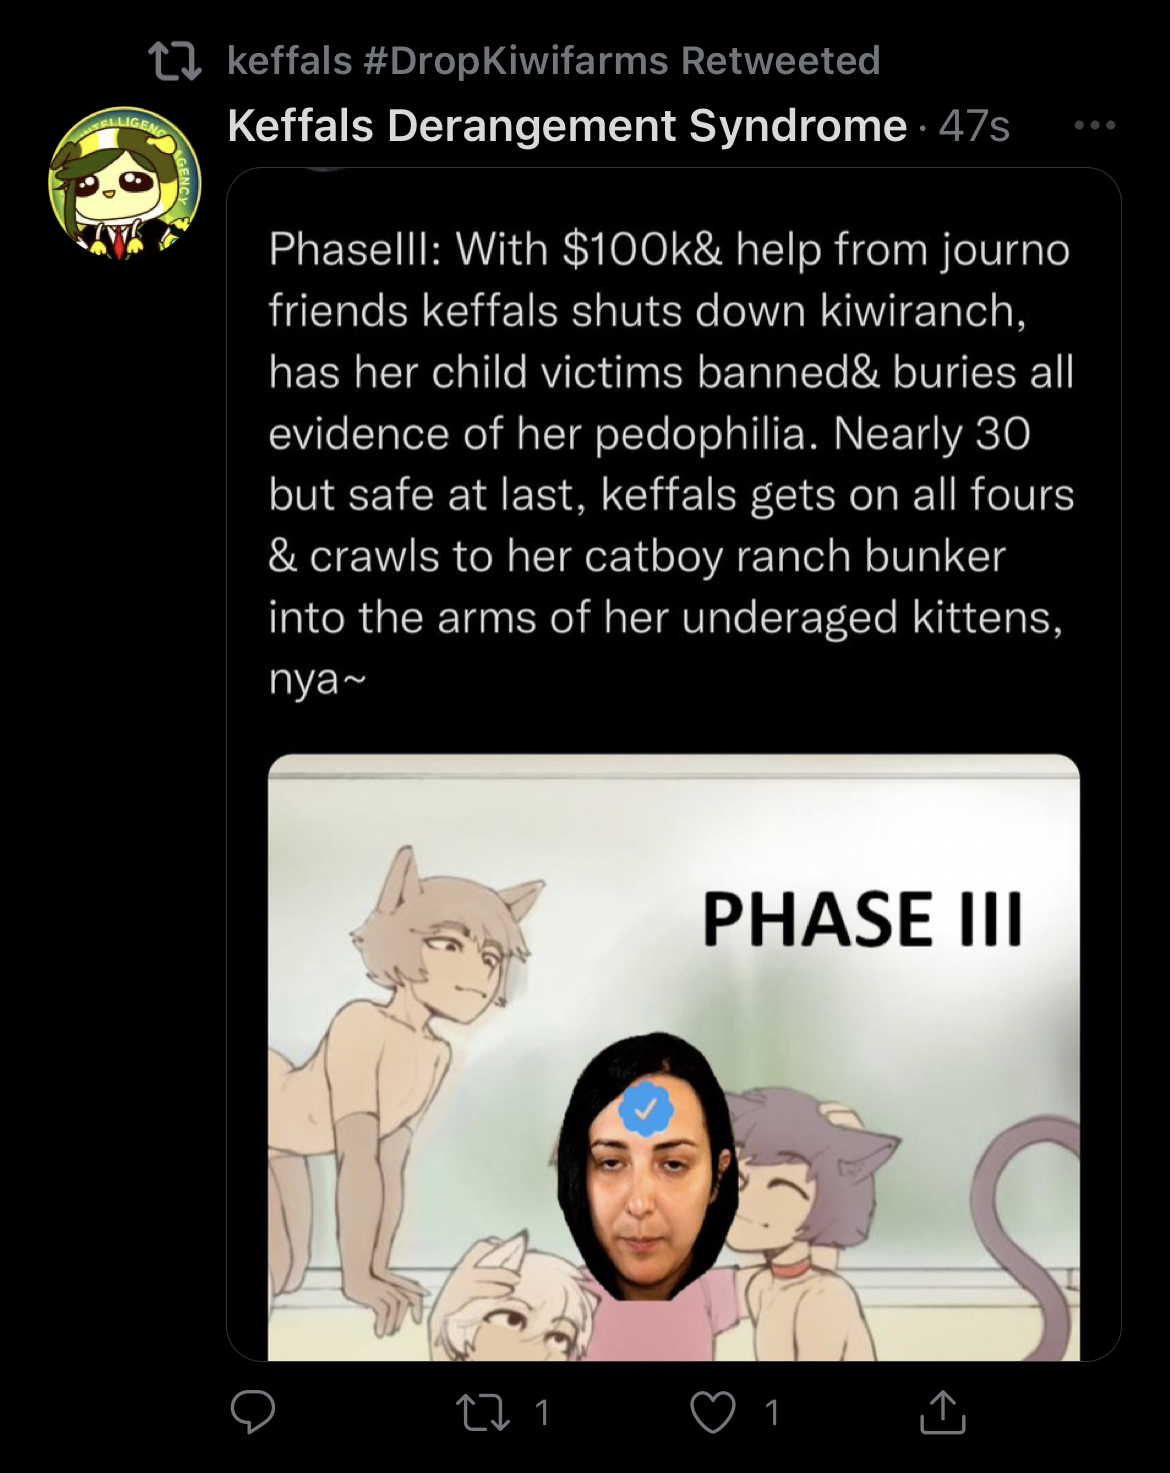Open the three-dot more options menu
The height and width of the screenshot is (1473, 1170).
point(1094,126)
